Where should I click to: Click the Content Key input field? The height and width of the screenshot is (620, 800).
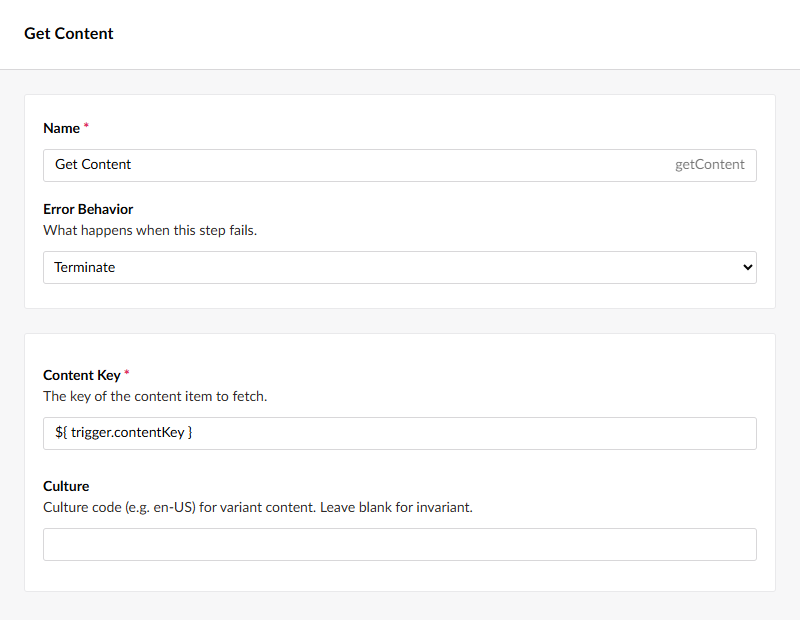coord(399,433)
